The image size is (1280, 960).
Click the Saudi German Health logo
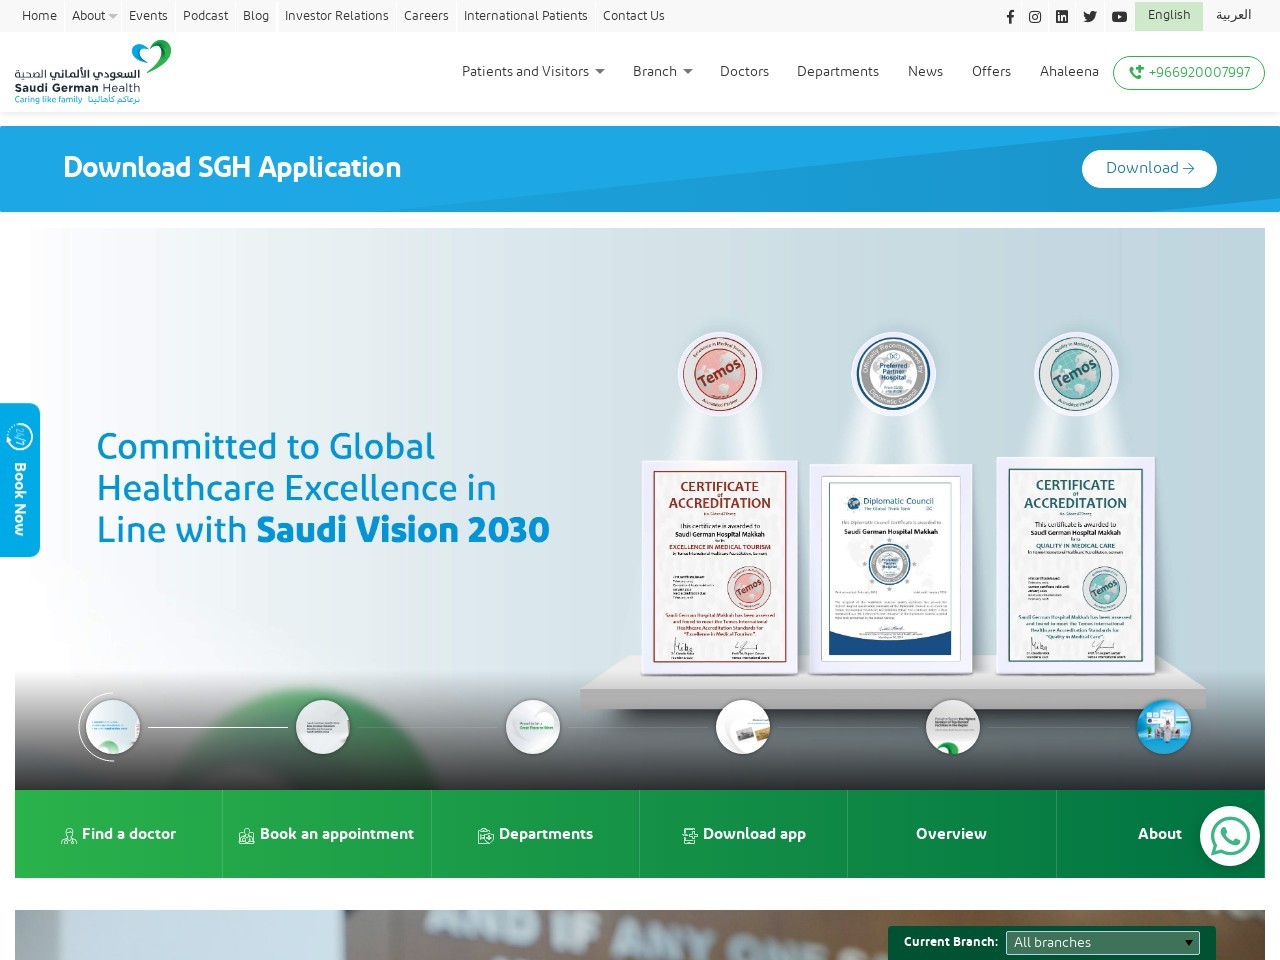pos(93,72)
